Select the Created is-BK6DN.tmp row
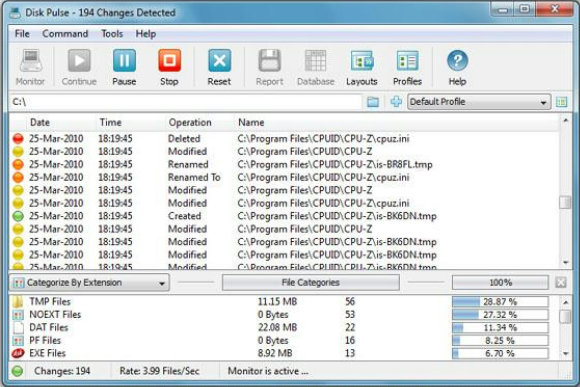Screen dimensions: 580x387 pyautogui.click(x=284, y=216)
